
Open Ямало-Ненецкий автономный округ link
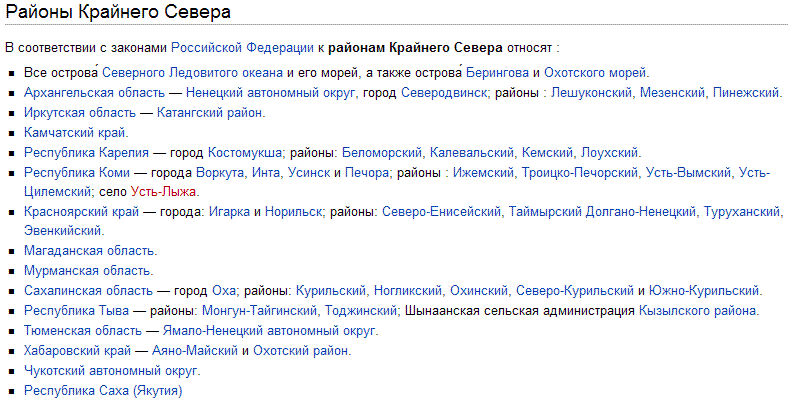pos(269,331)
